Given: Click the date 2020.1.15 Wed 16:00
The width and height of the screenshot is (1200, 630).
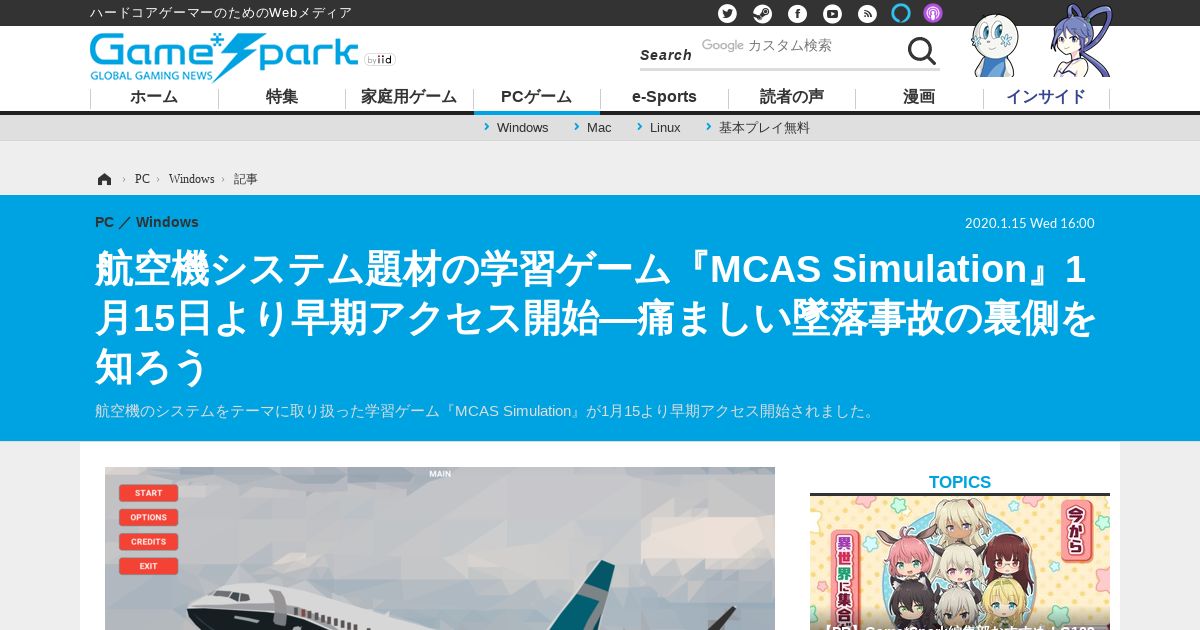Looking at the screenshot, I should pos(1030,223).
